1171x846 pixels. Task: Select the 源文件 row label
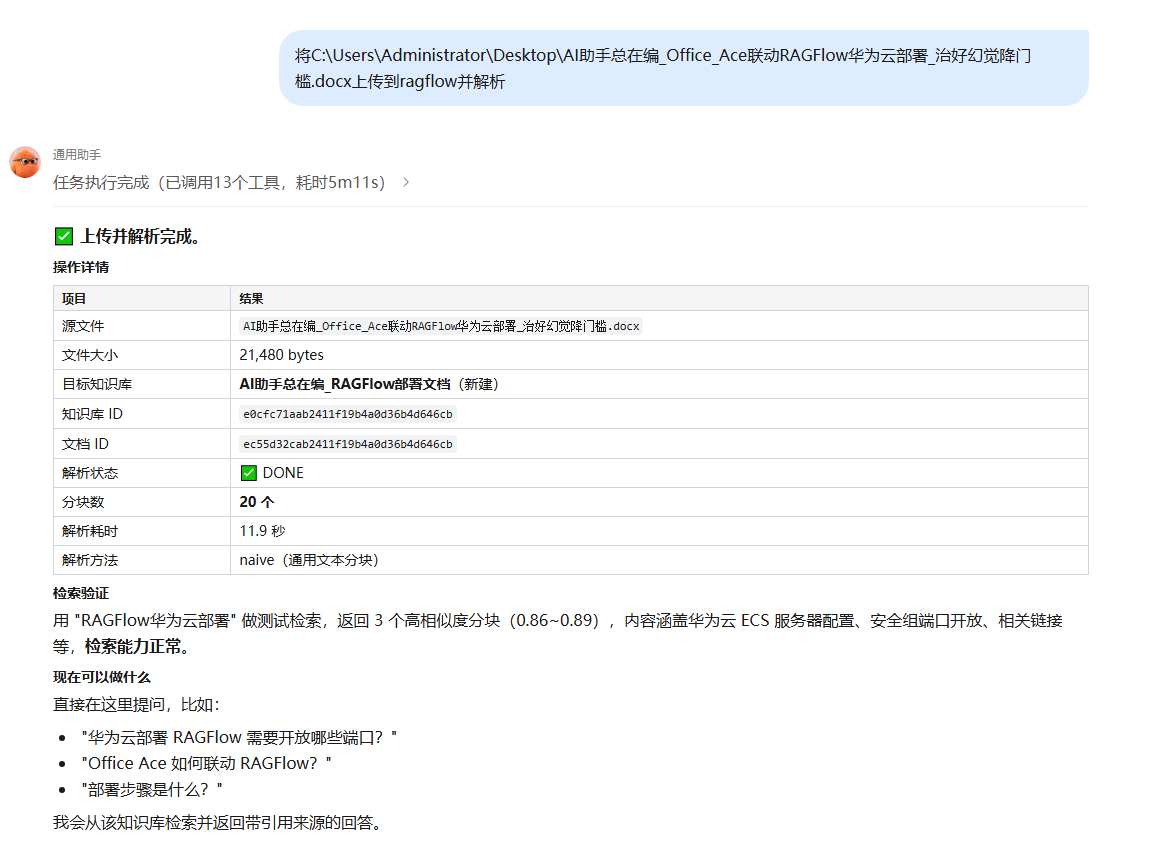pos(83,326)
